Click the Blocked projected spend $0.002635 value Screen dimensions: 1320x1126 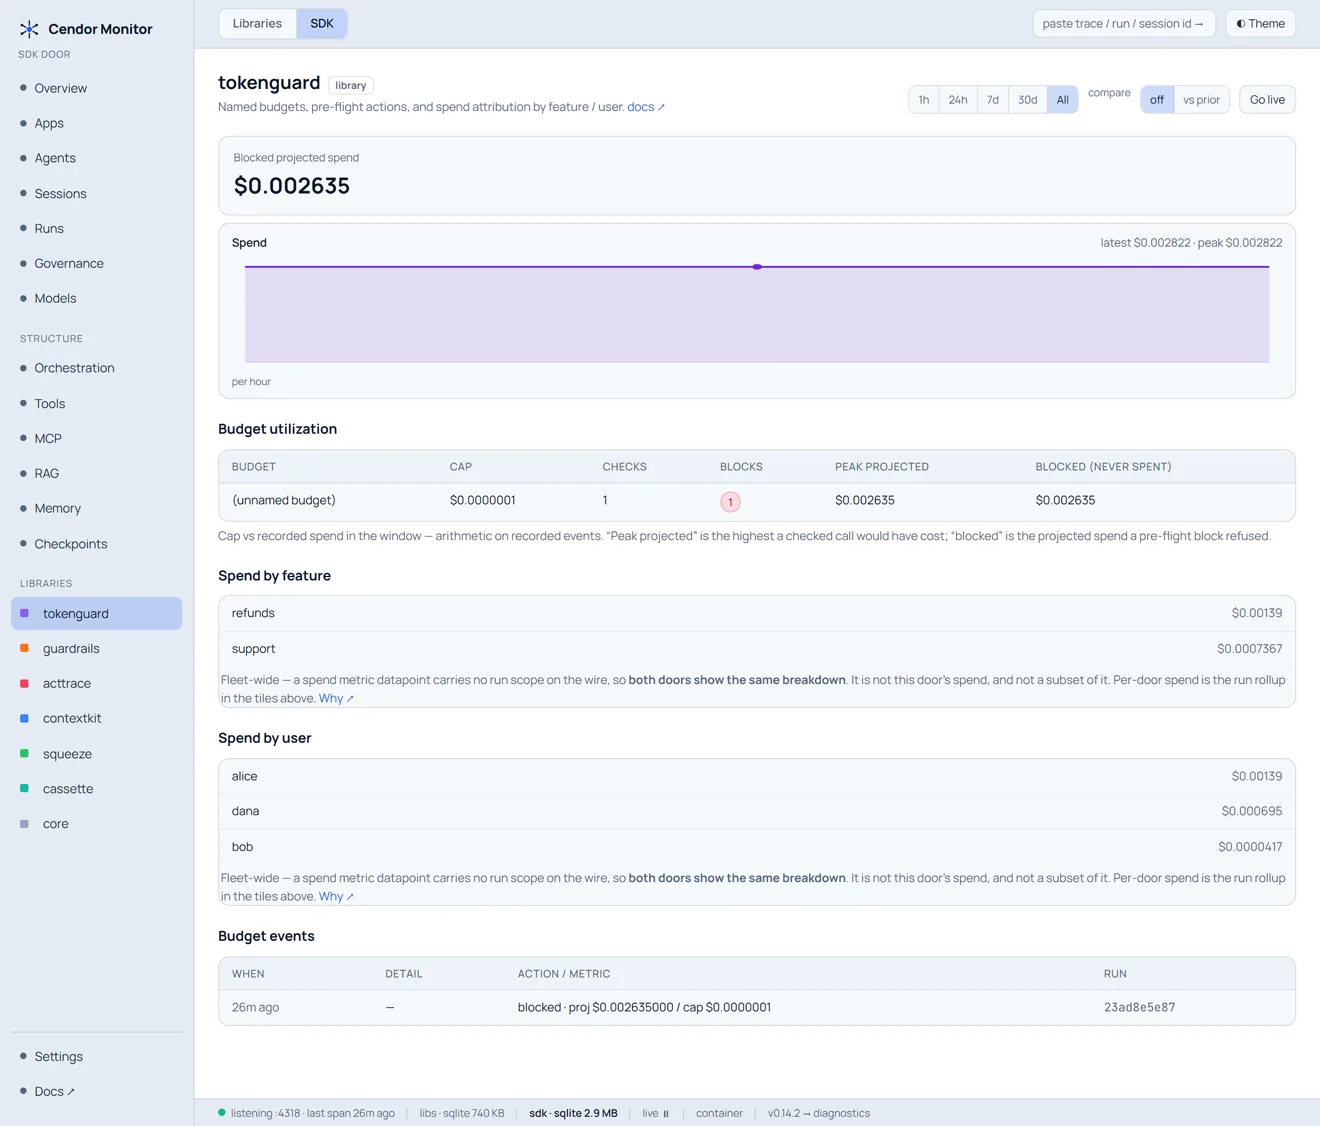click(x=292, y=186)
